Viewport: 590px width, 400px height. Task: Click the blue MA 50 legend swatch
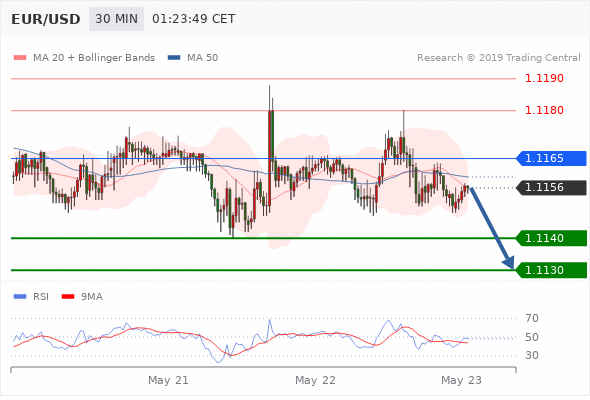pyautogui.click(x=174, y=58)
